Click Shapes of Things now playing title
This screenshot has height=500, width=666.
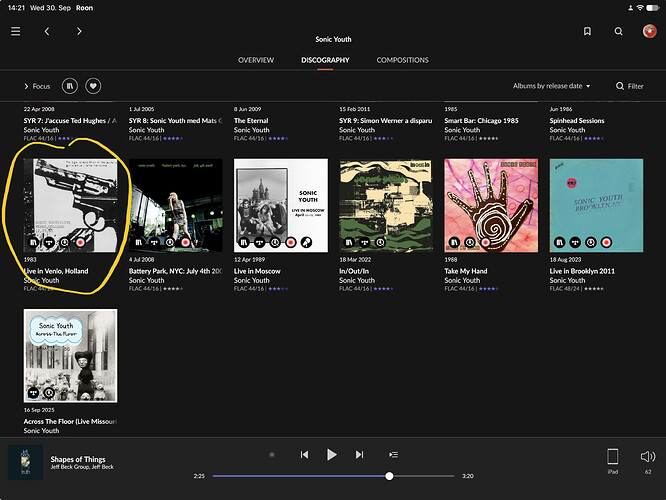point(78,459)
